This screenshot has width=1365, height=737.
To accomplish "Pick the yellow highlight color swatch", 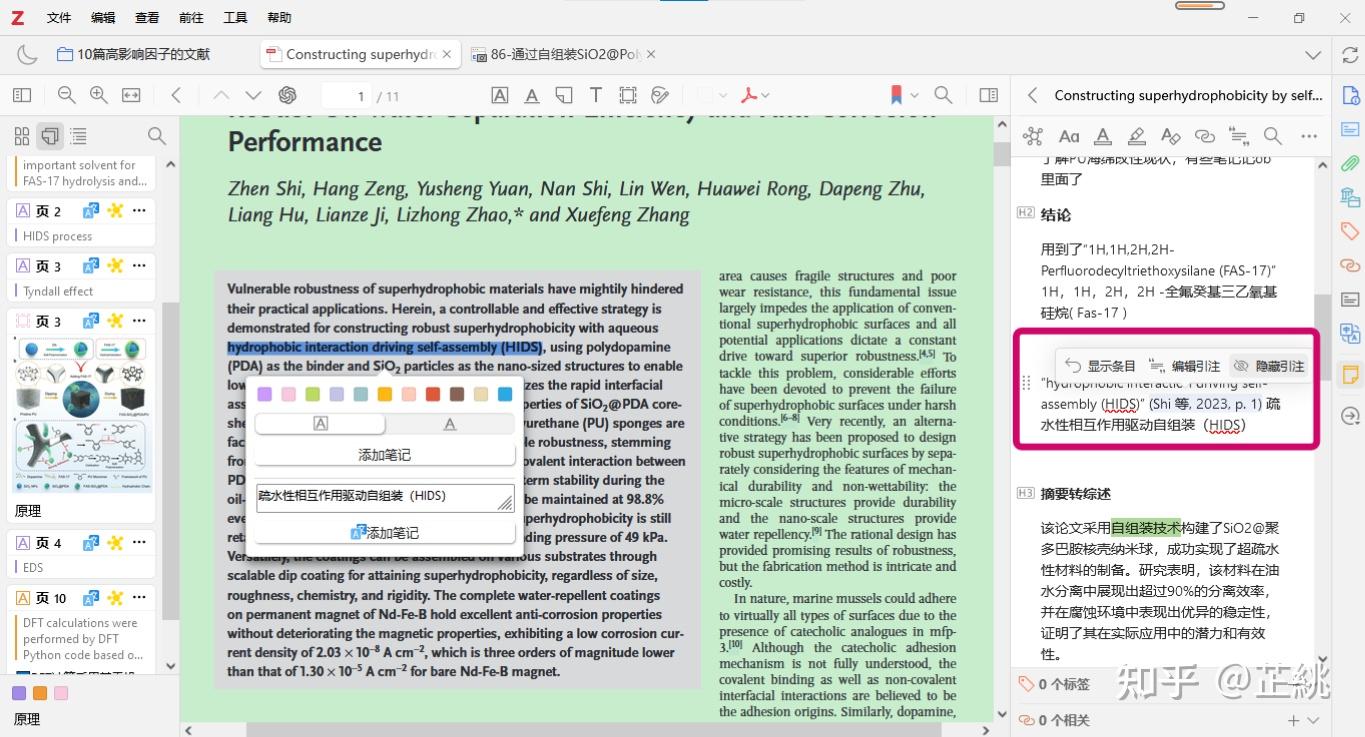I will point(384,394).
